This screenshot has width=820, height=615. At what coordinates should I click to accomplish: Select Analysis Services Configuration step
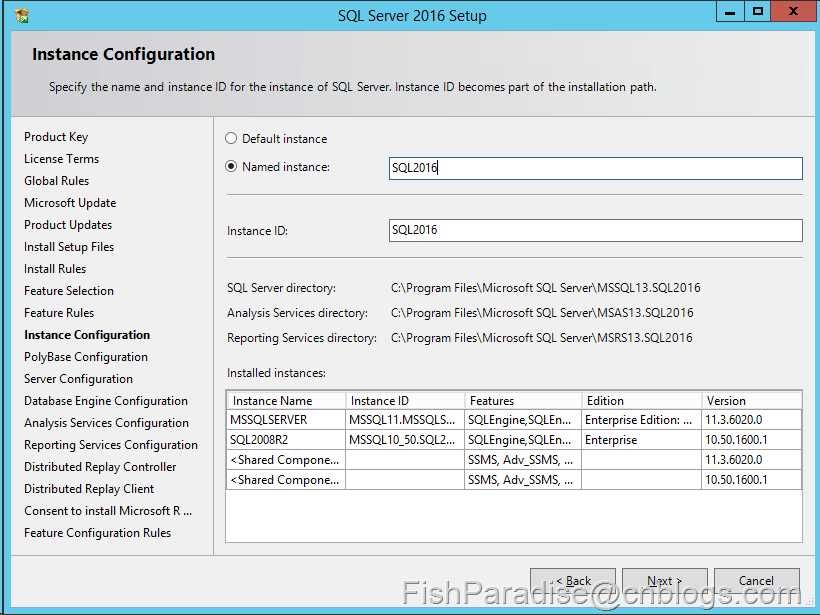tap(106, 423)
